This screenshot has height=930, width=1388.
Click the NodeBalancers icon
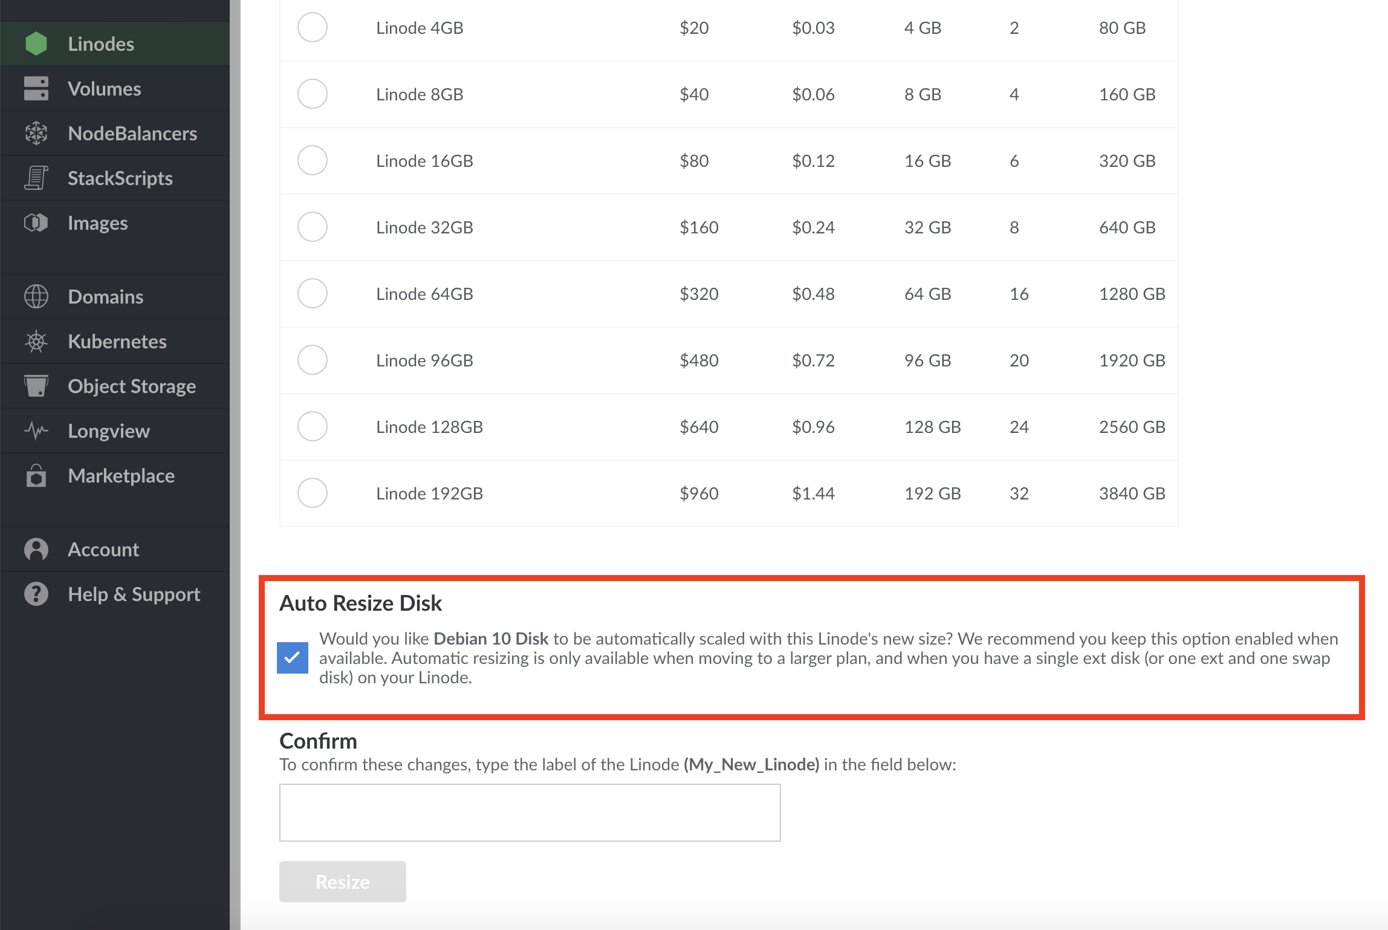click(36, 133)
